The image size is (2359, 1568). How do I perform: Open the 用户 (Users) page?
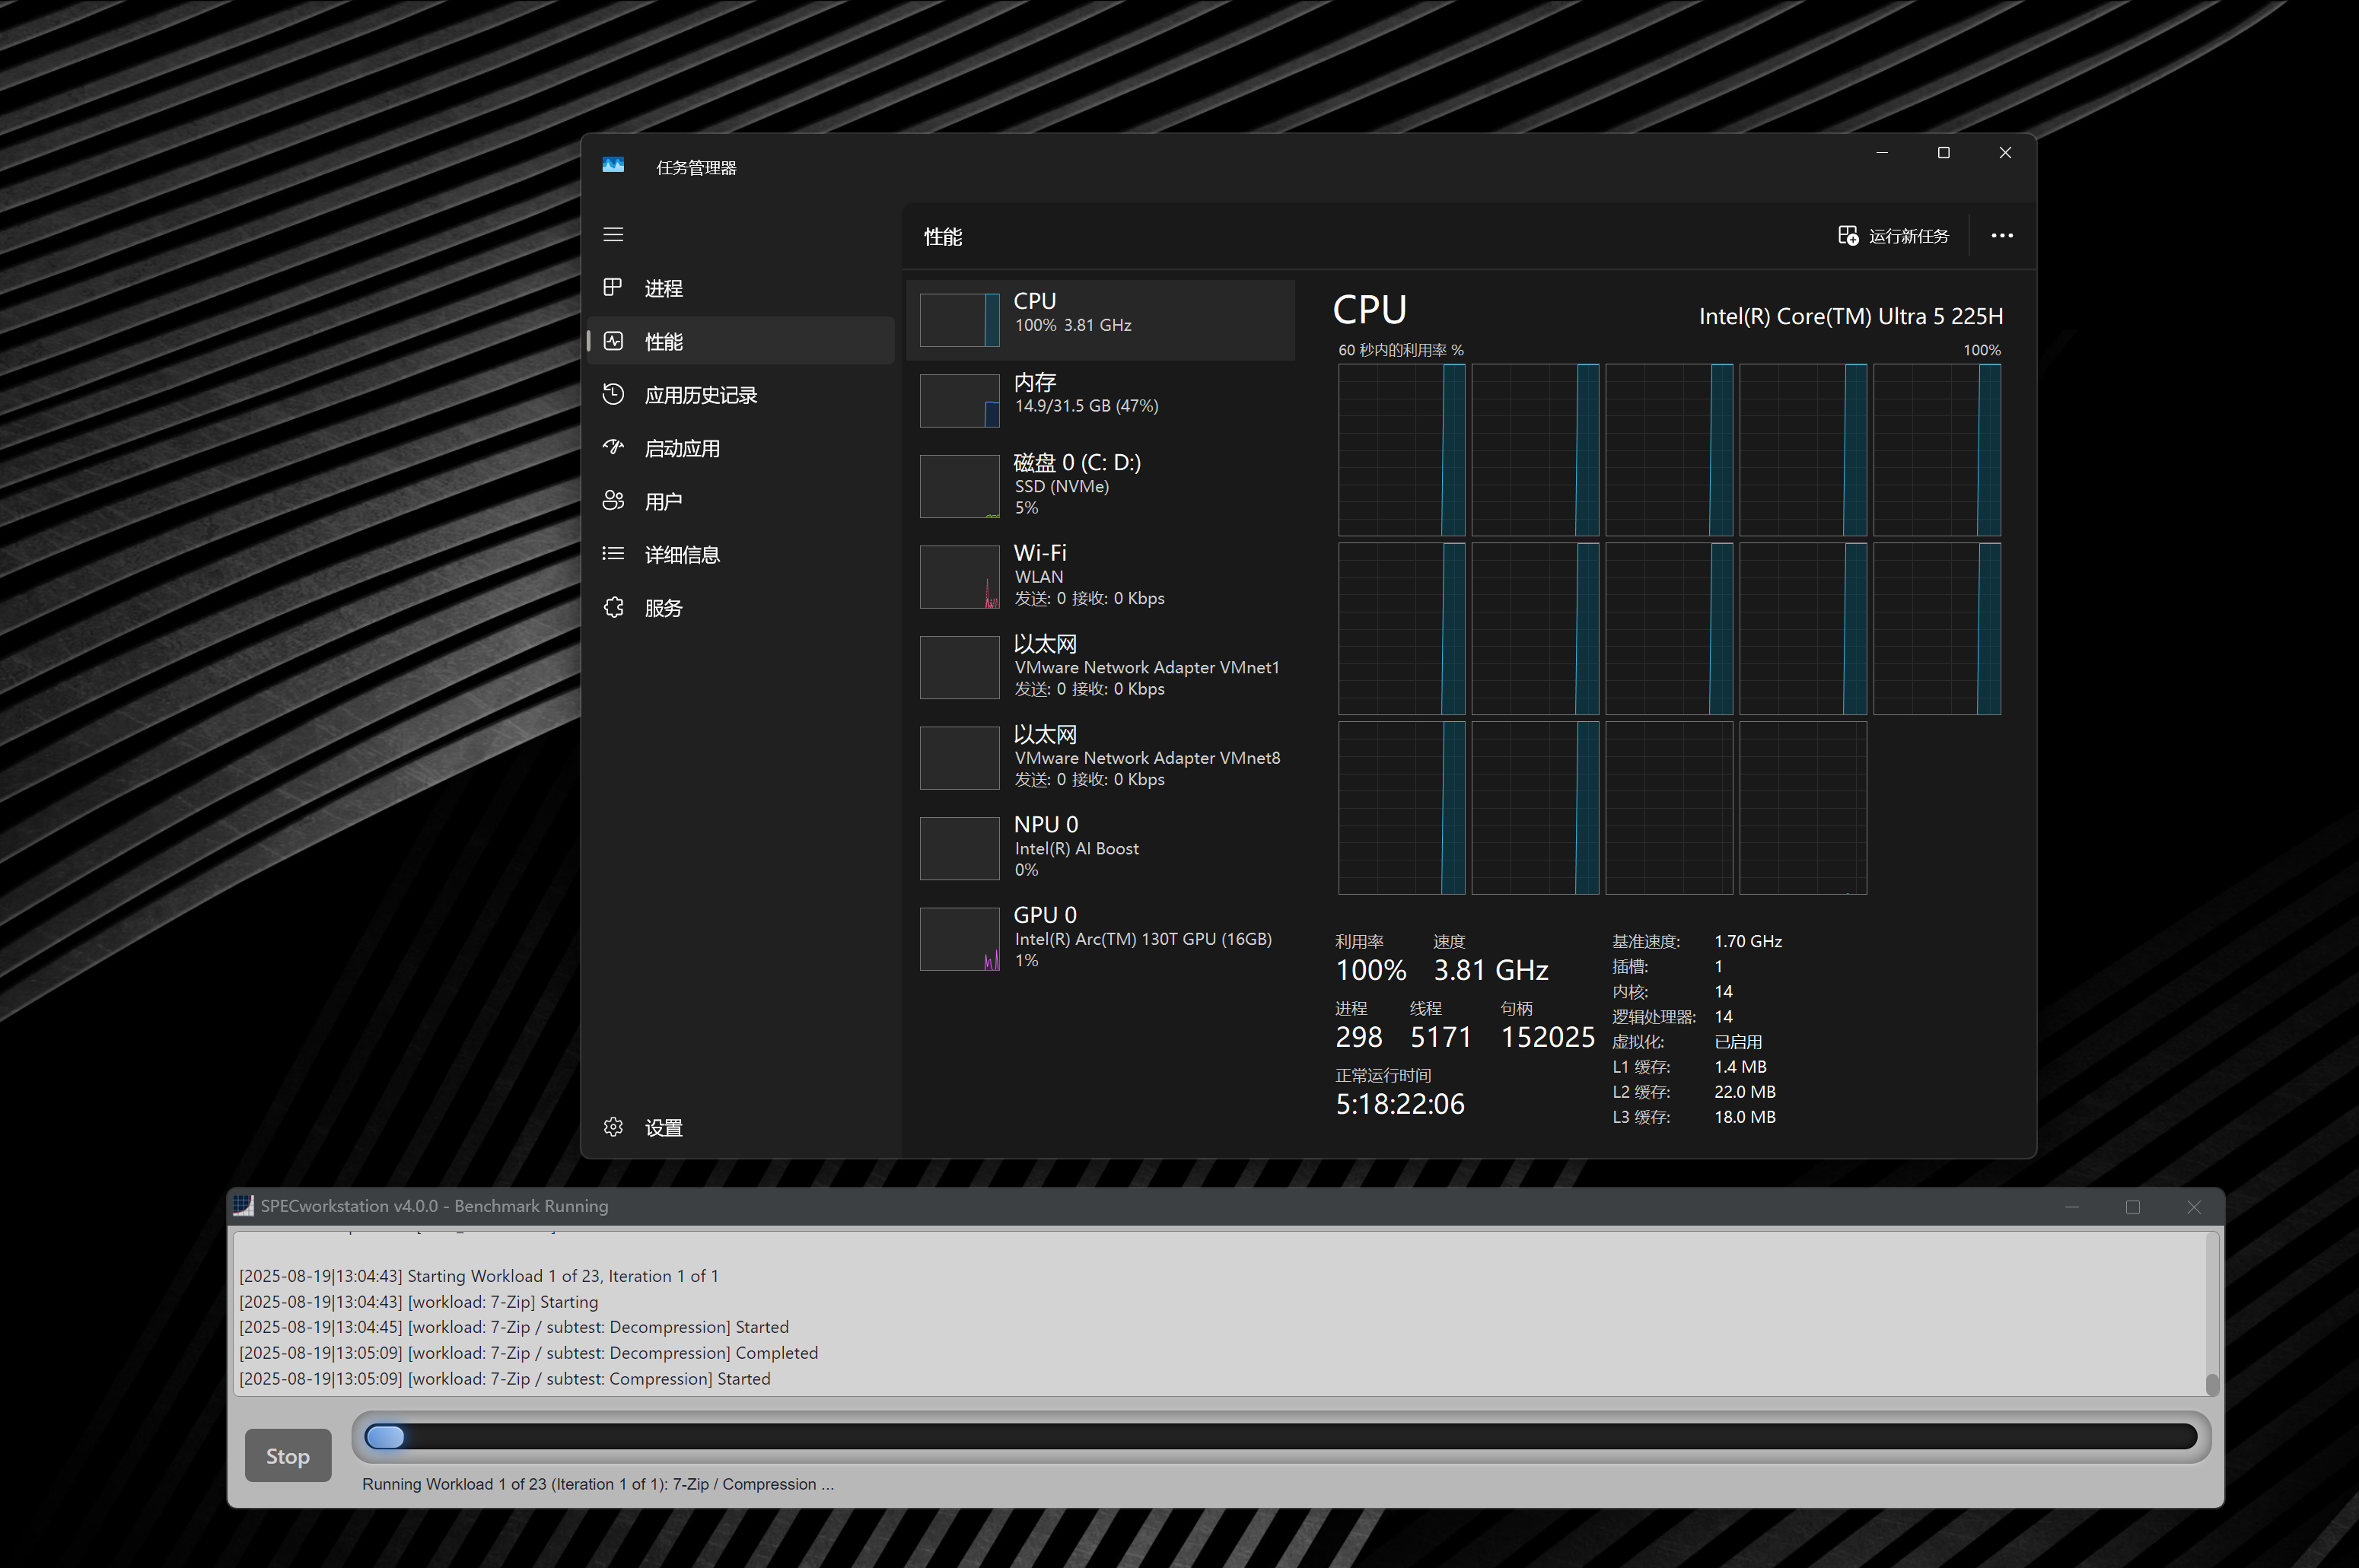pyautogui.click(x=741, y=501)
